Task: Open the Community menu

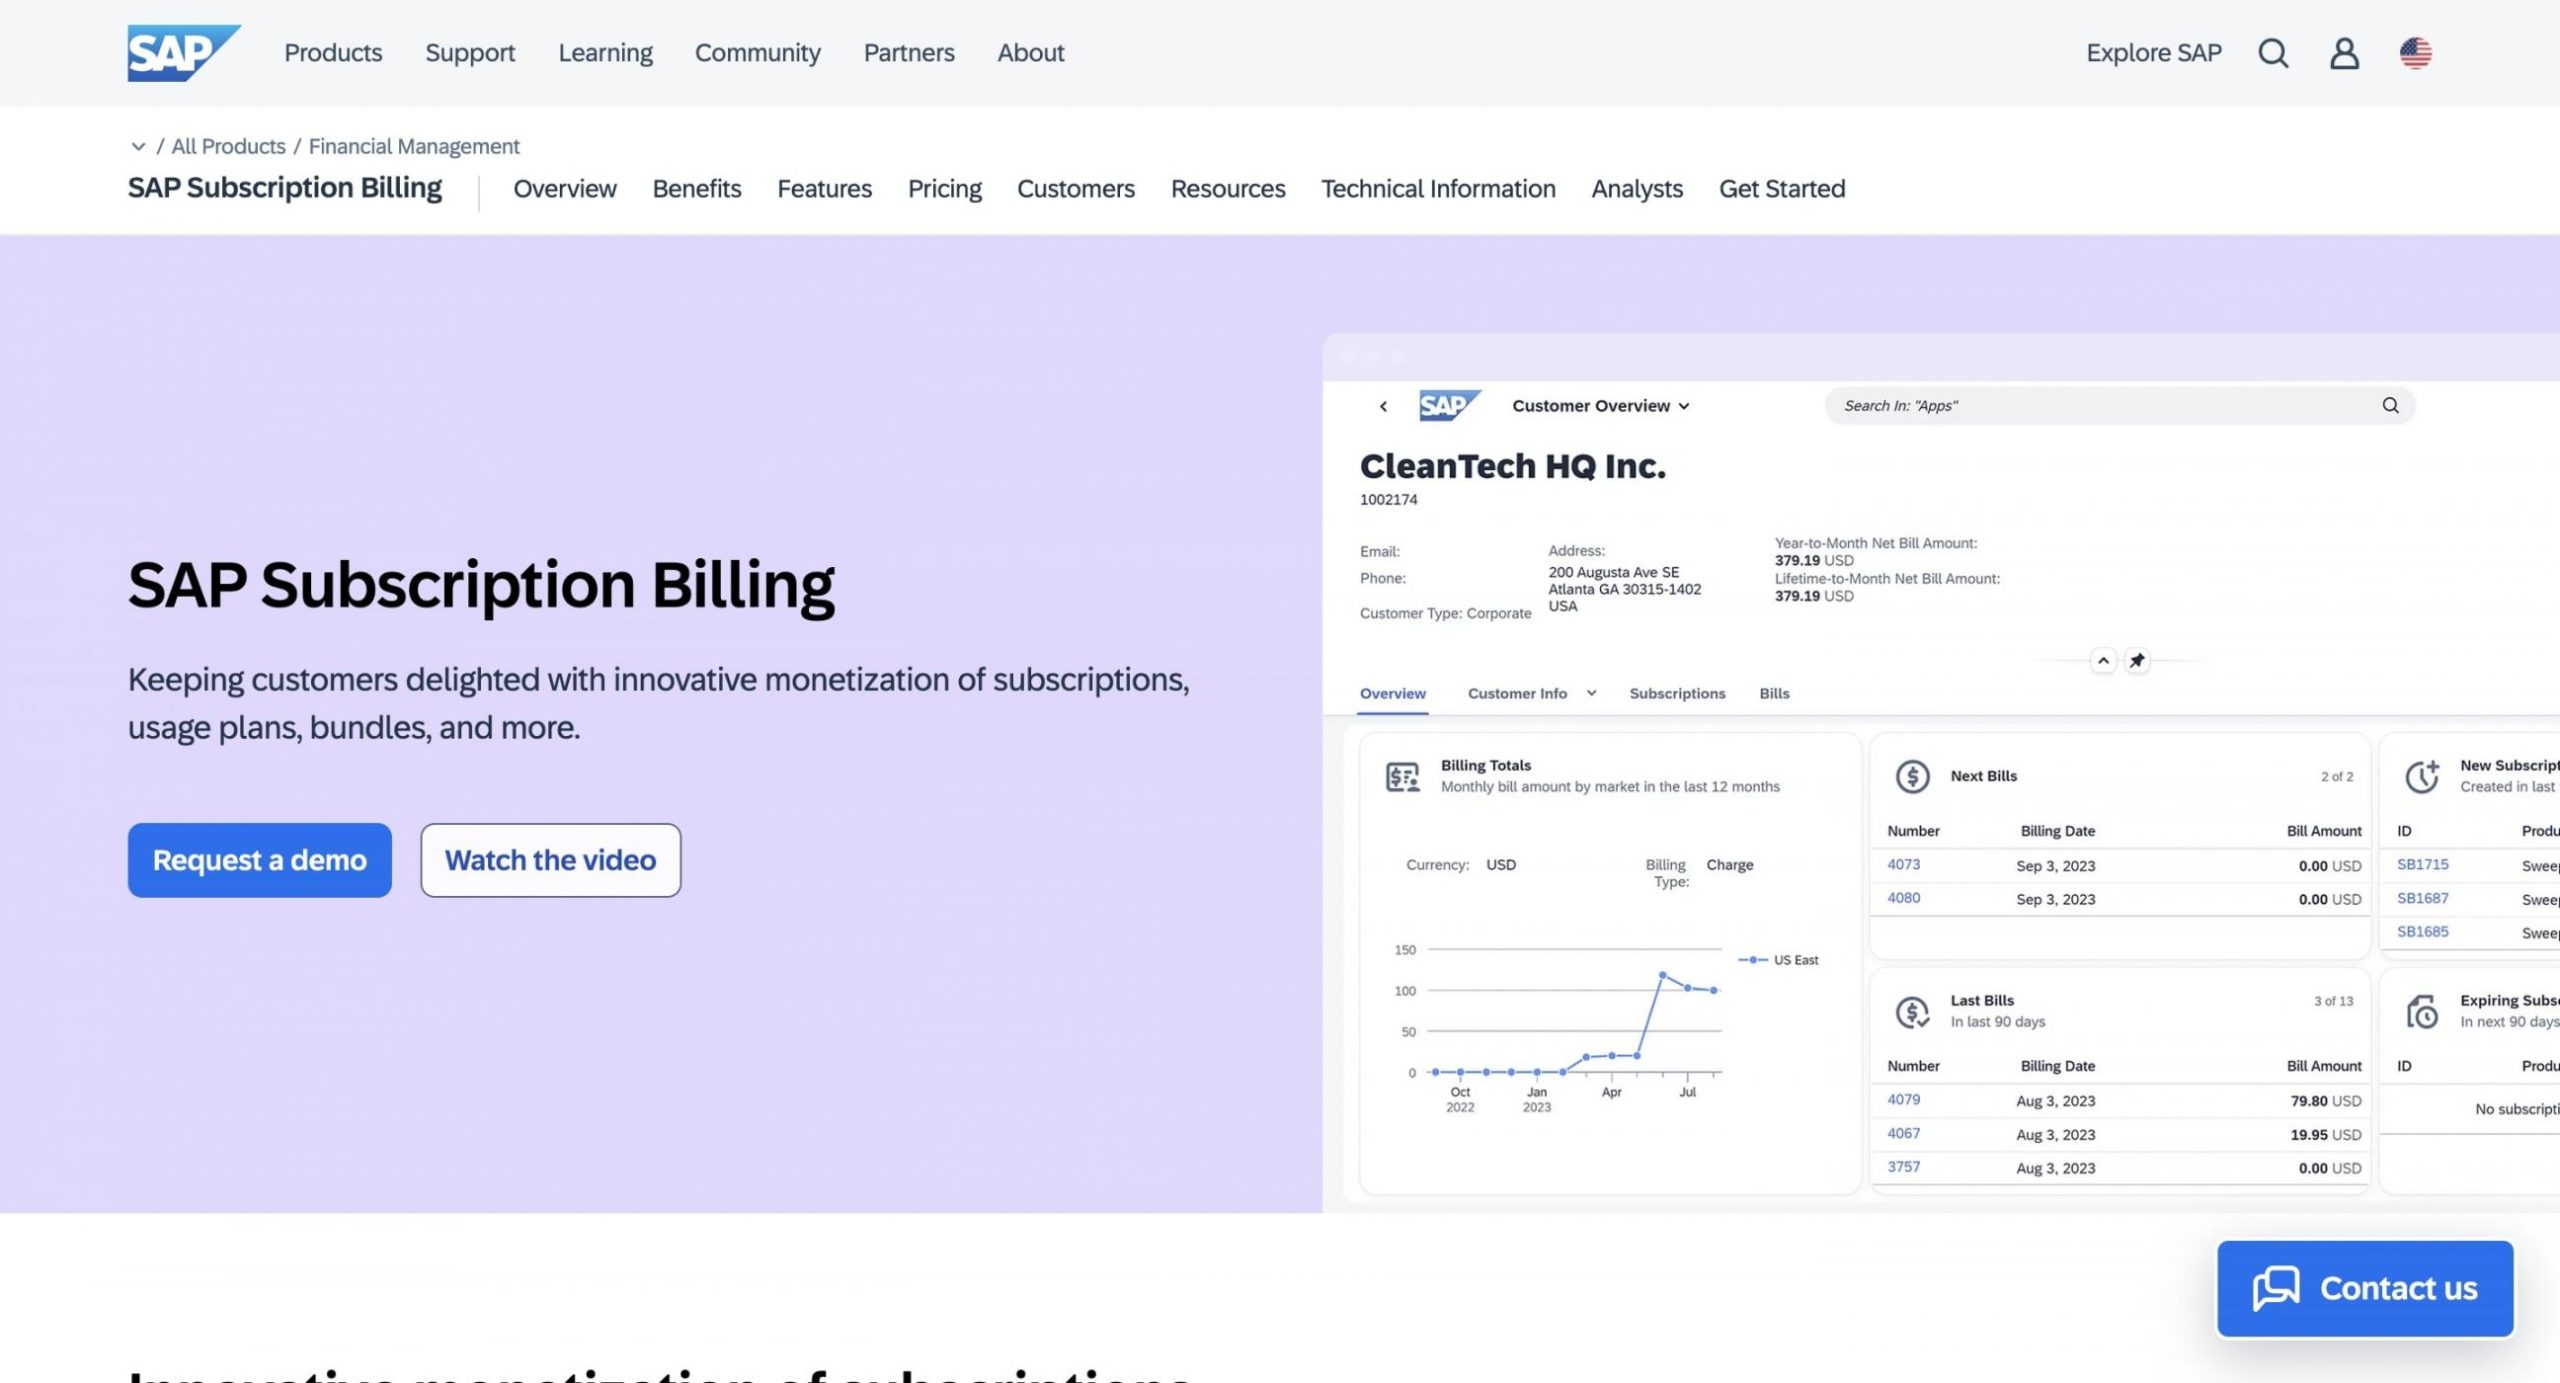Action: tap(757, 53)
